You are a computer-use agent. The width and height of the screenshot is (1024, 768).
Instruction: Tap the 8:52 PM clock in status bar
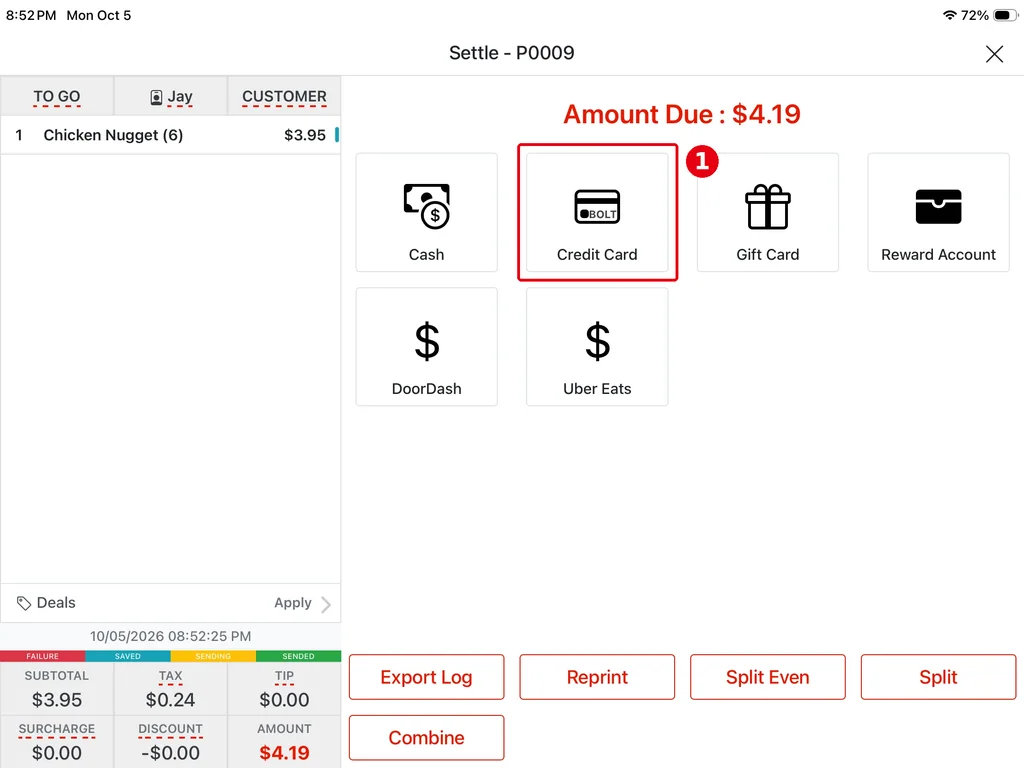(31, 15)
